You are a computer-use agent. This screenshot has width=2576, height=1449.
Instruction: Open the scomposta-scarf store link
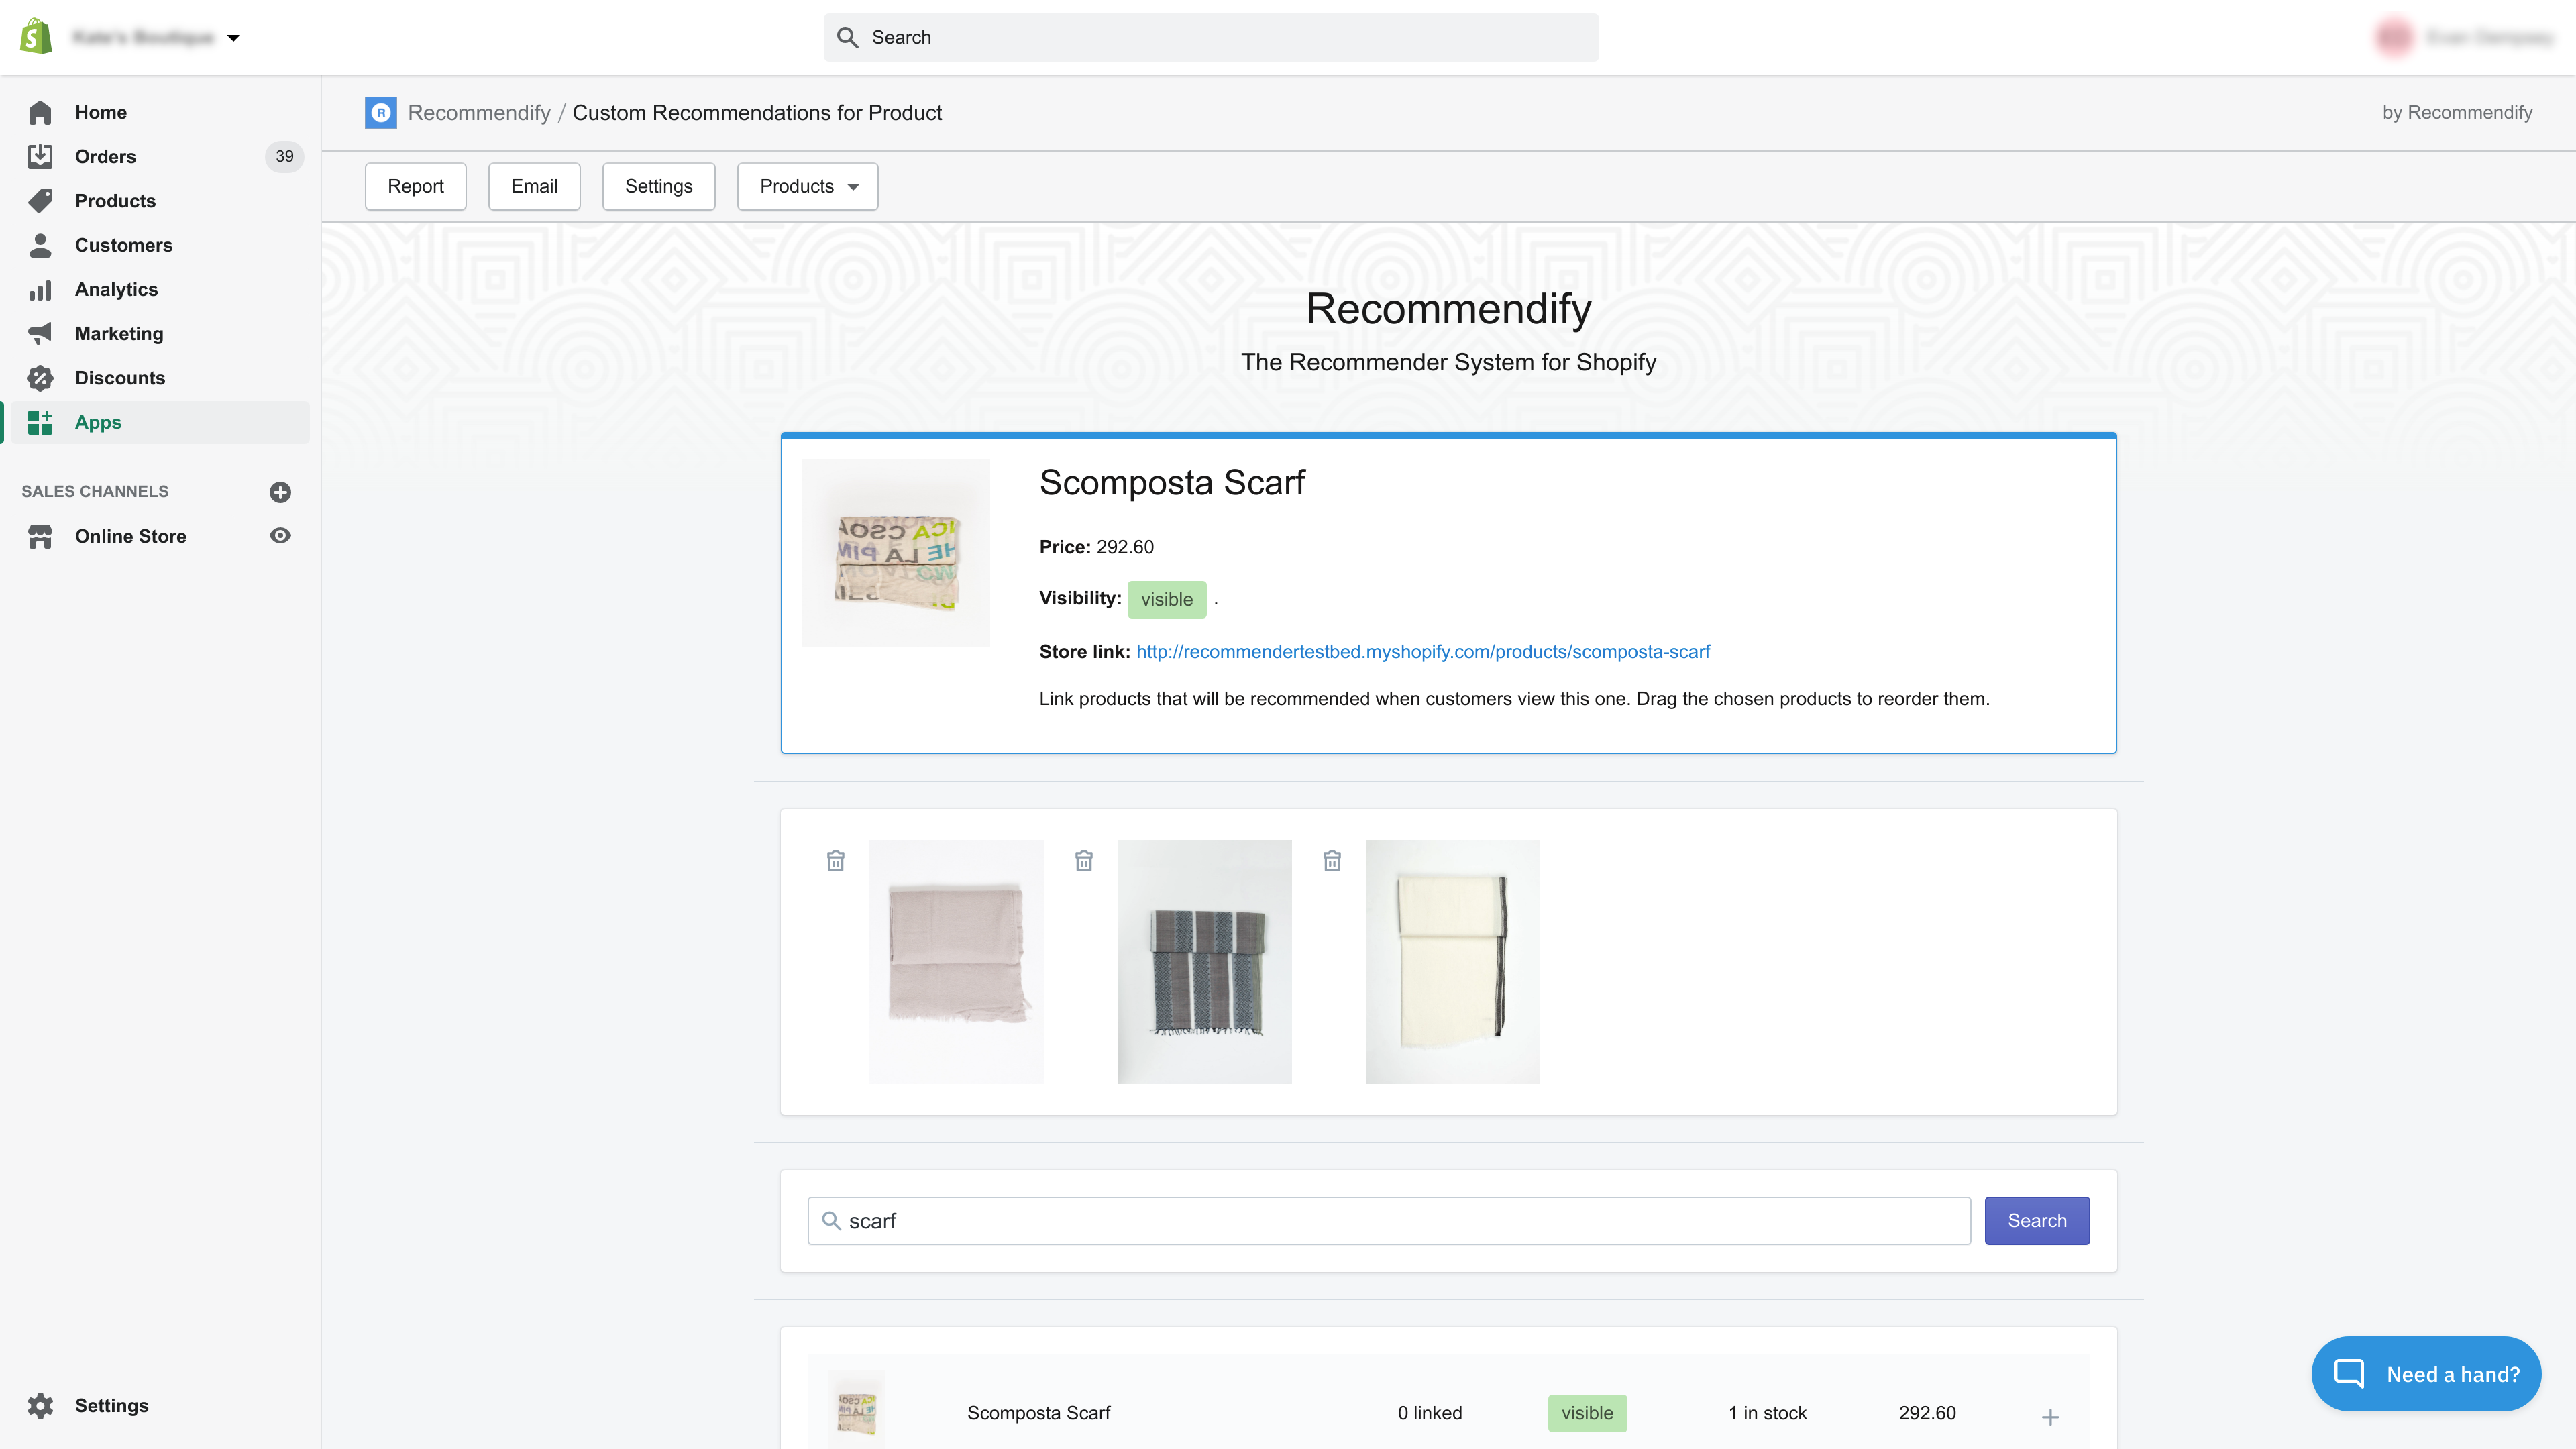coord(1422,652)
